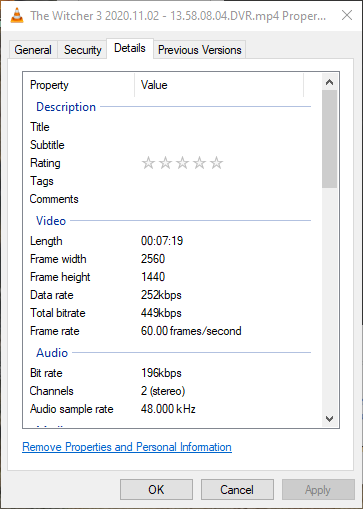The height and width of the screenshot is (509, 363).
Task: Click the Frame height value 1440
Action: pyautogui.click(x=153, y=277)
